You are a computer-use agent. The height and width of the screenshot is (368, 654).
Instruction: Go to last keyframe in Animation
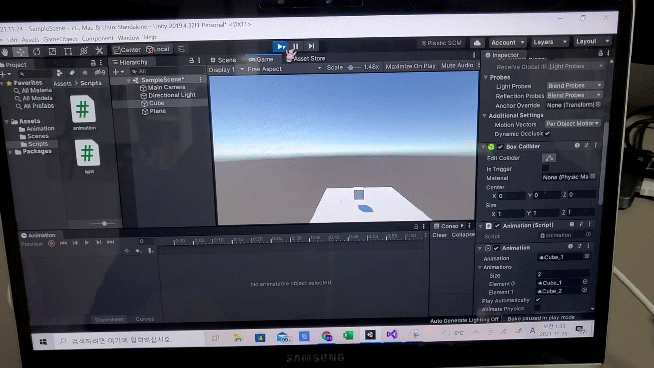point(111,242)
